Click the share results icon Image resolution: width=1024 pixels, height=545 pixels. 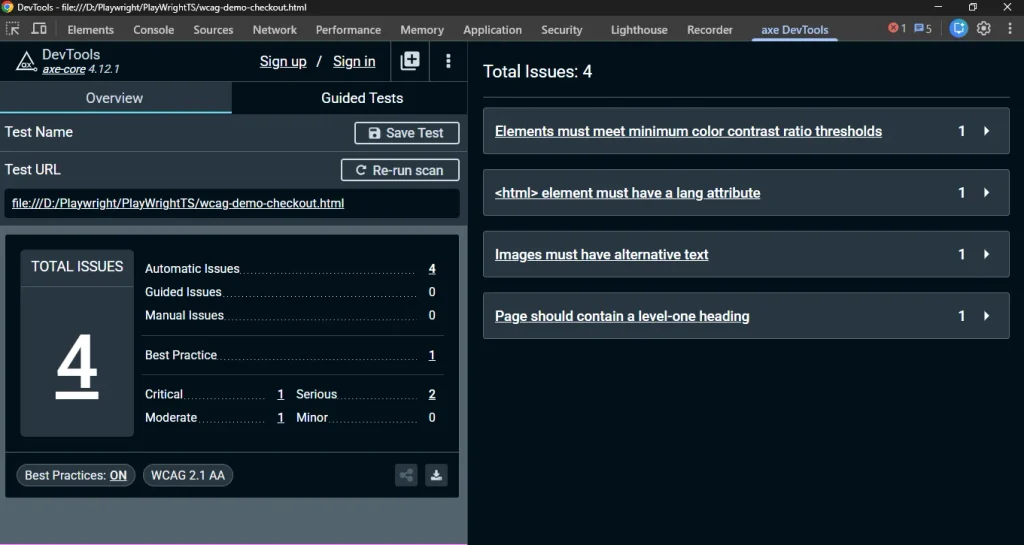[x=406, y=475]
